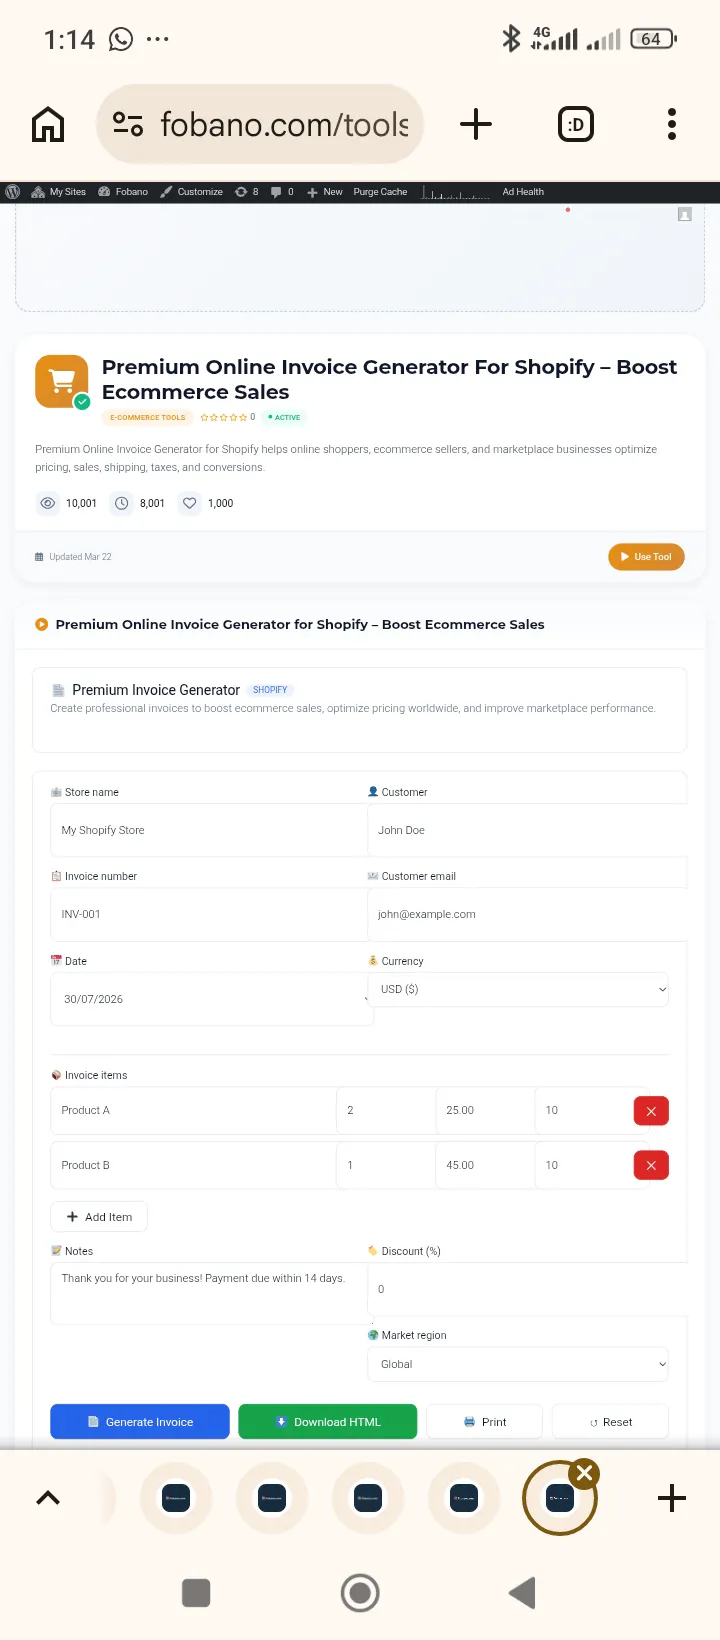720x1640 pixels.
Task: Click the WordPress logo in admin bar
Action: coord(13,192)
